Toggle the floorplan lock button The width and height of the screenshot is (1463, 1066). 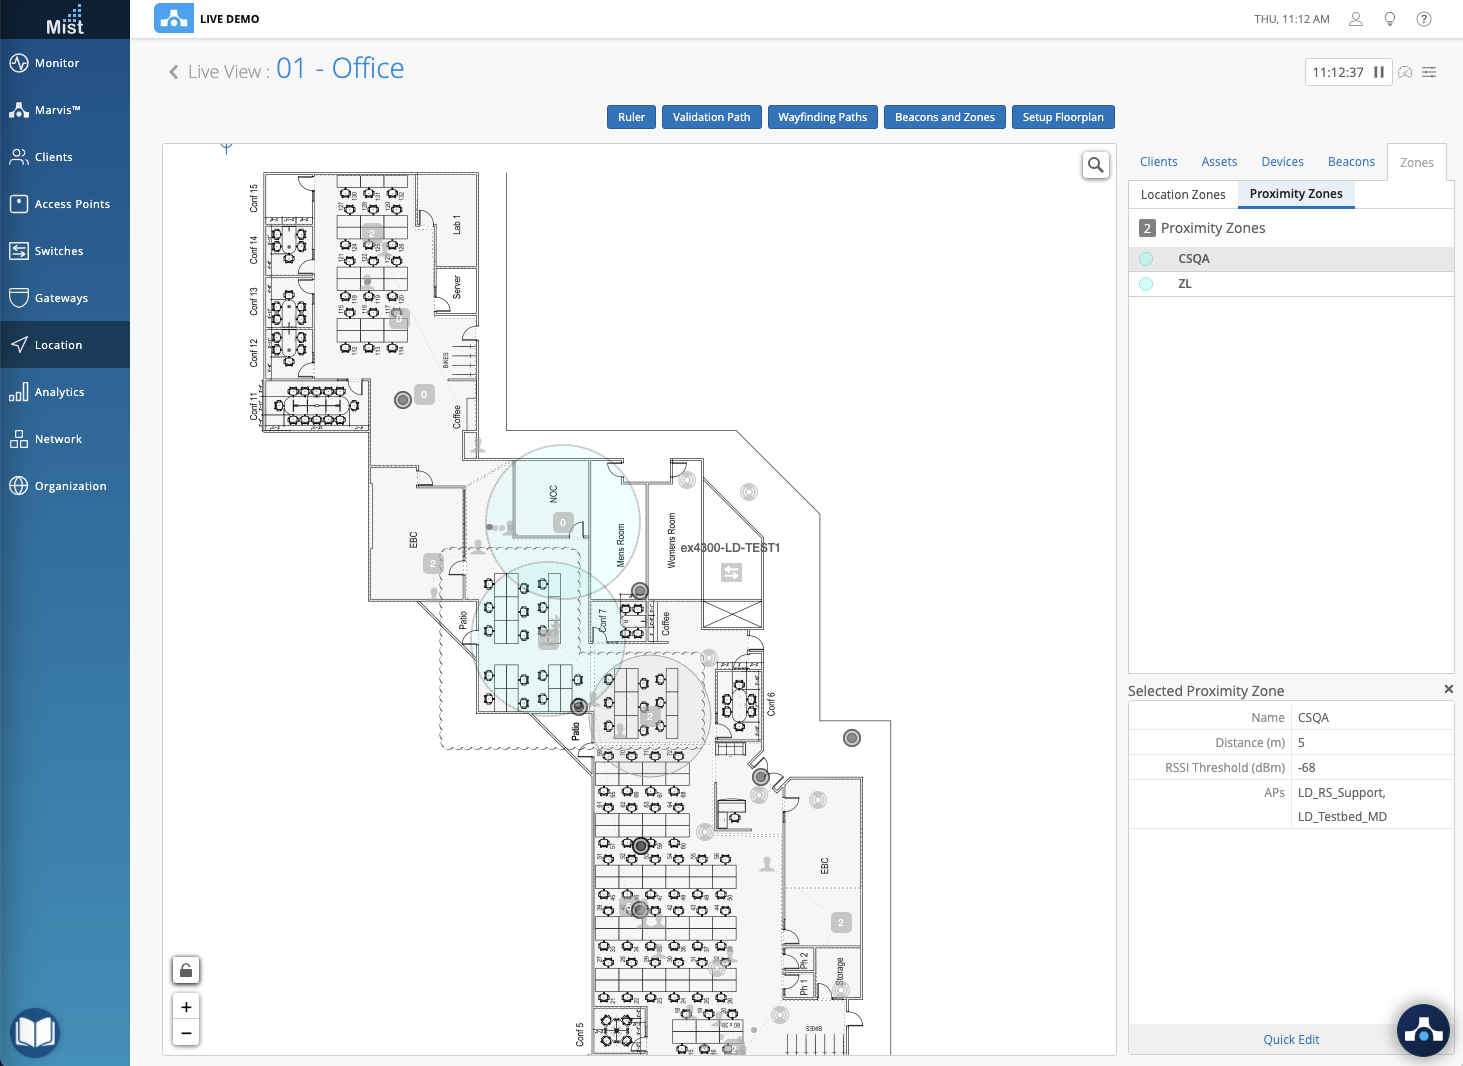pyautogui.click(x=186, y=970)
